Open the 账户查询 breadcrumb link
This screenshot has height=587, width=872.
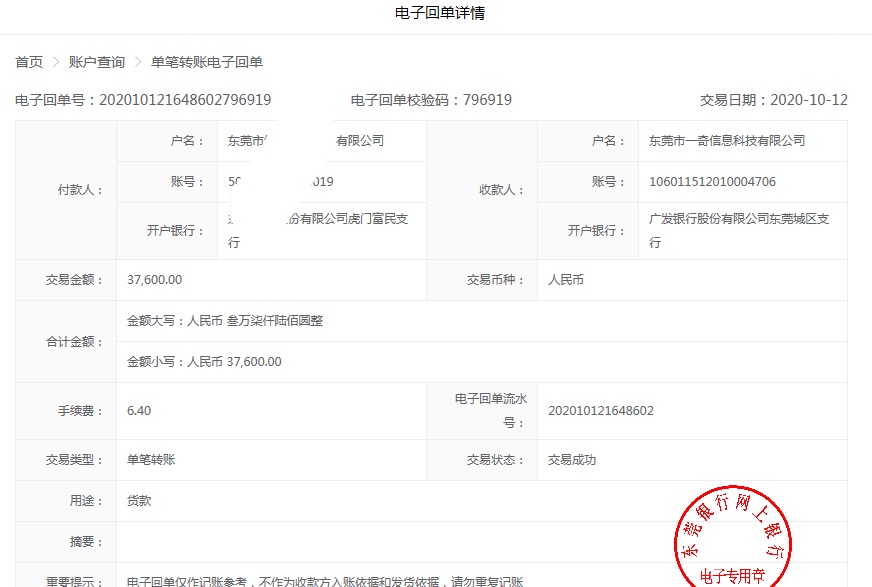pos(97,62)
